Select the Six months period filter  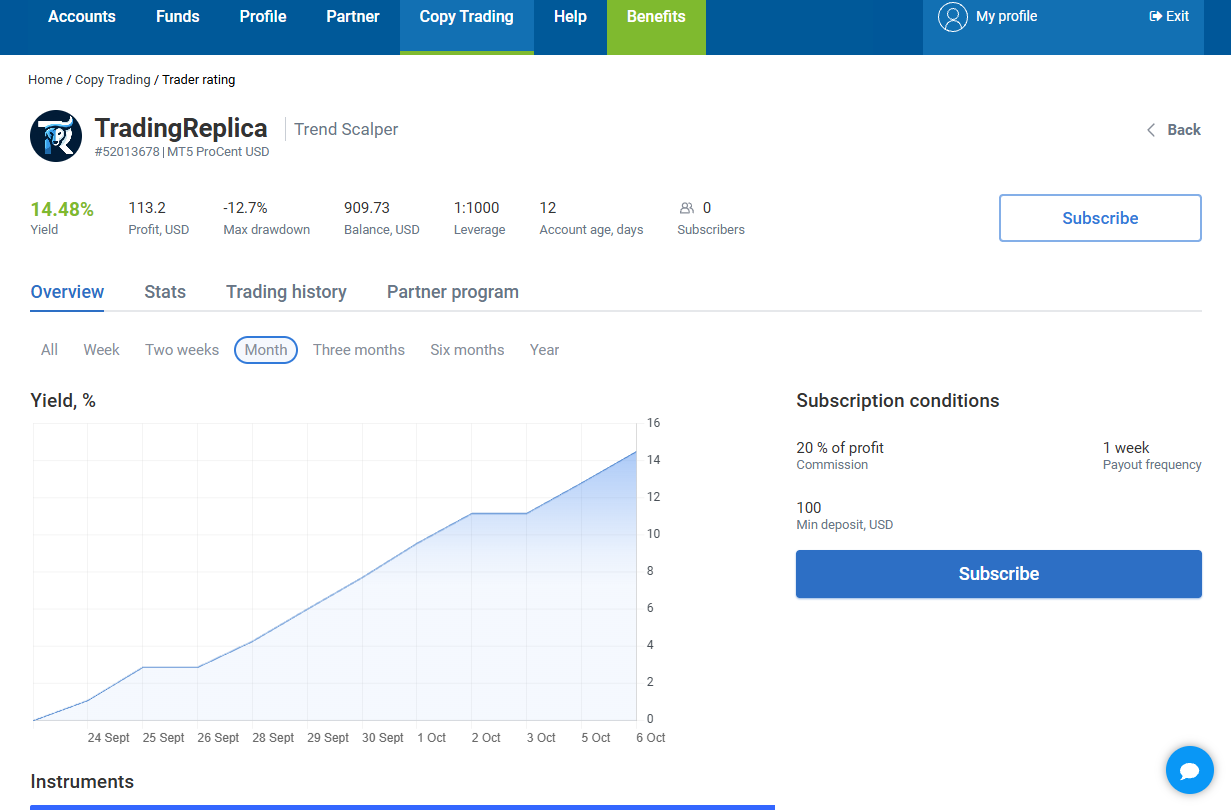(467, 350)
